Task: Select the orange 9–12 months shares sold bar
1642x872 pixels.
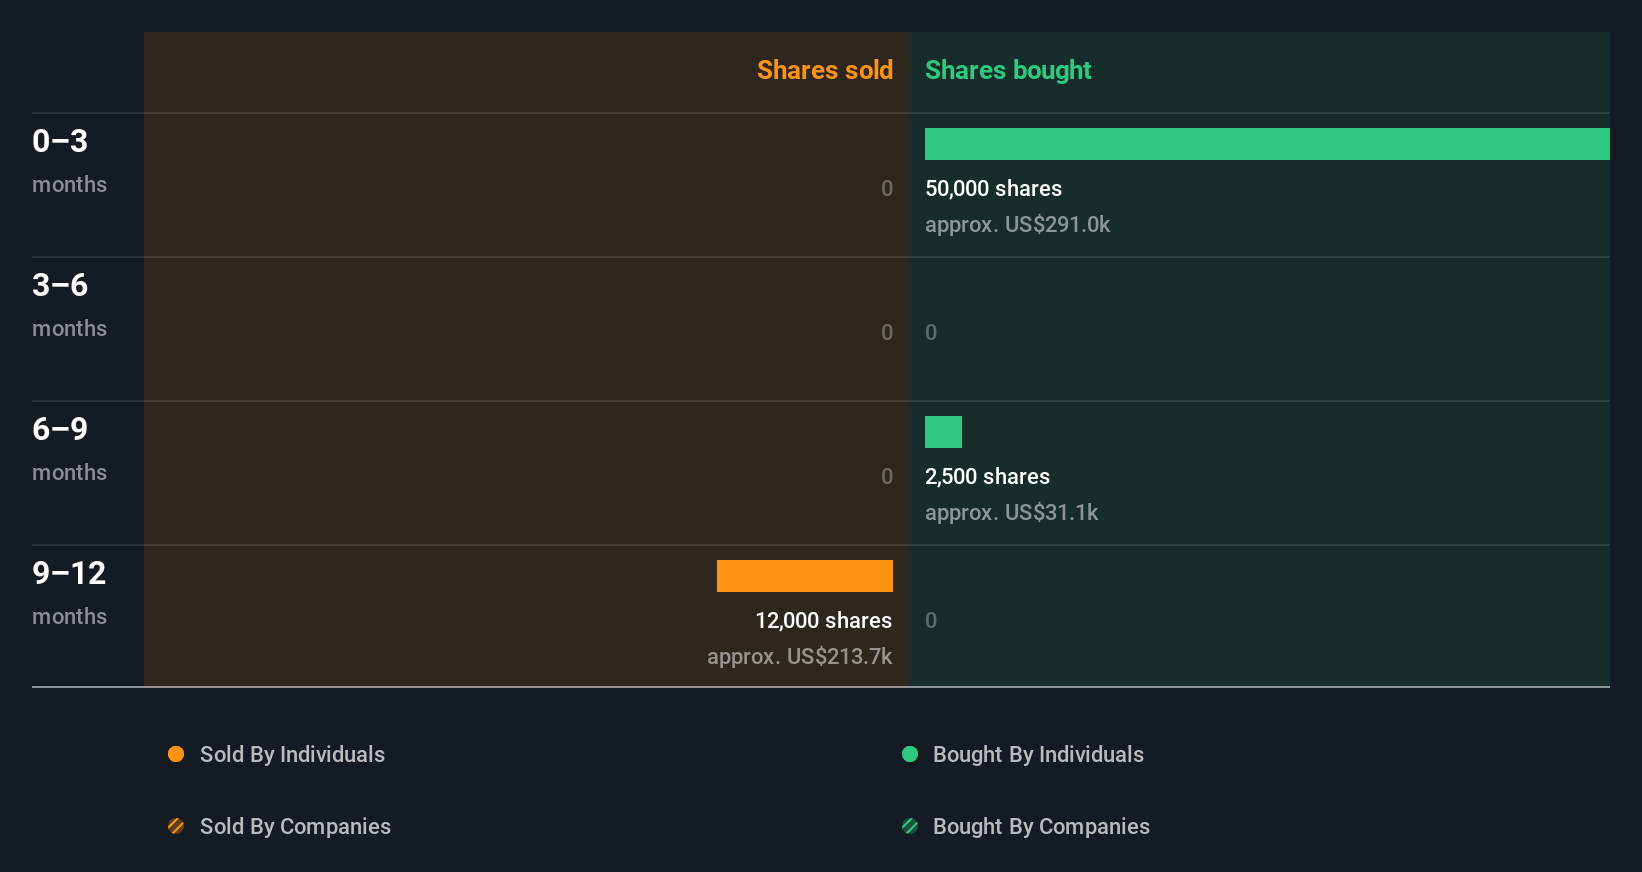Action: point(805,576)
